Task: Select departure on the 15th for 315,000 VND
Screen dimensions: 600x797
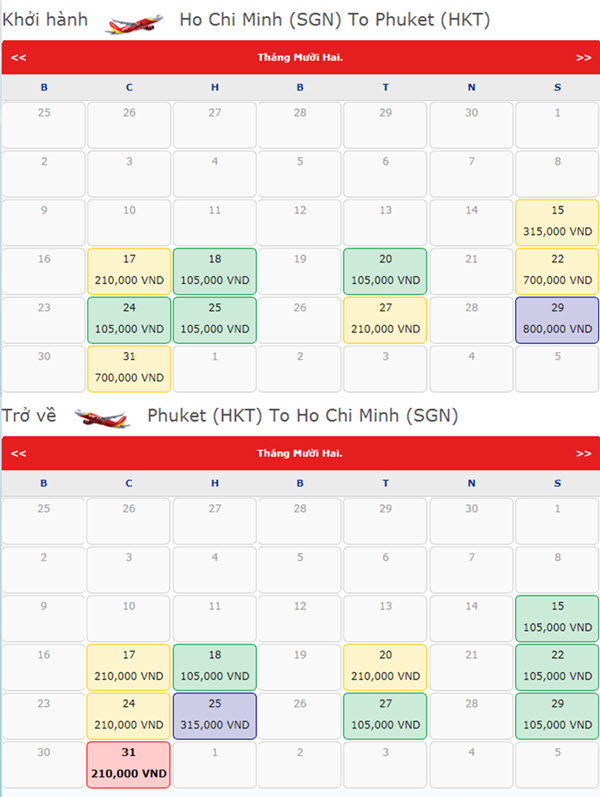Action: pyautogui.click(x=557, y=222)
